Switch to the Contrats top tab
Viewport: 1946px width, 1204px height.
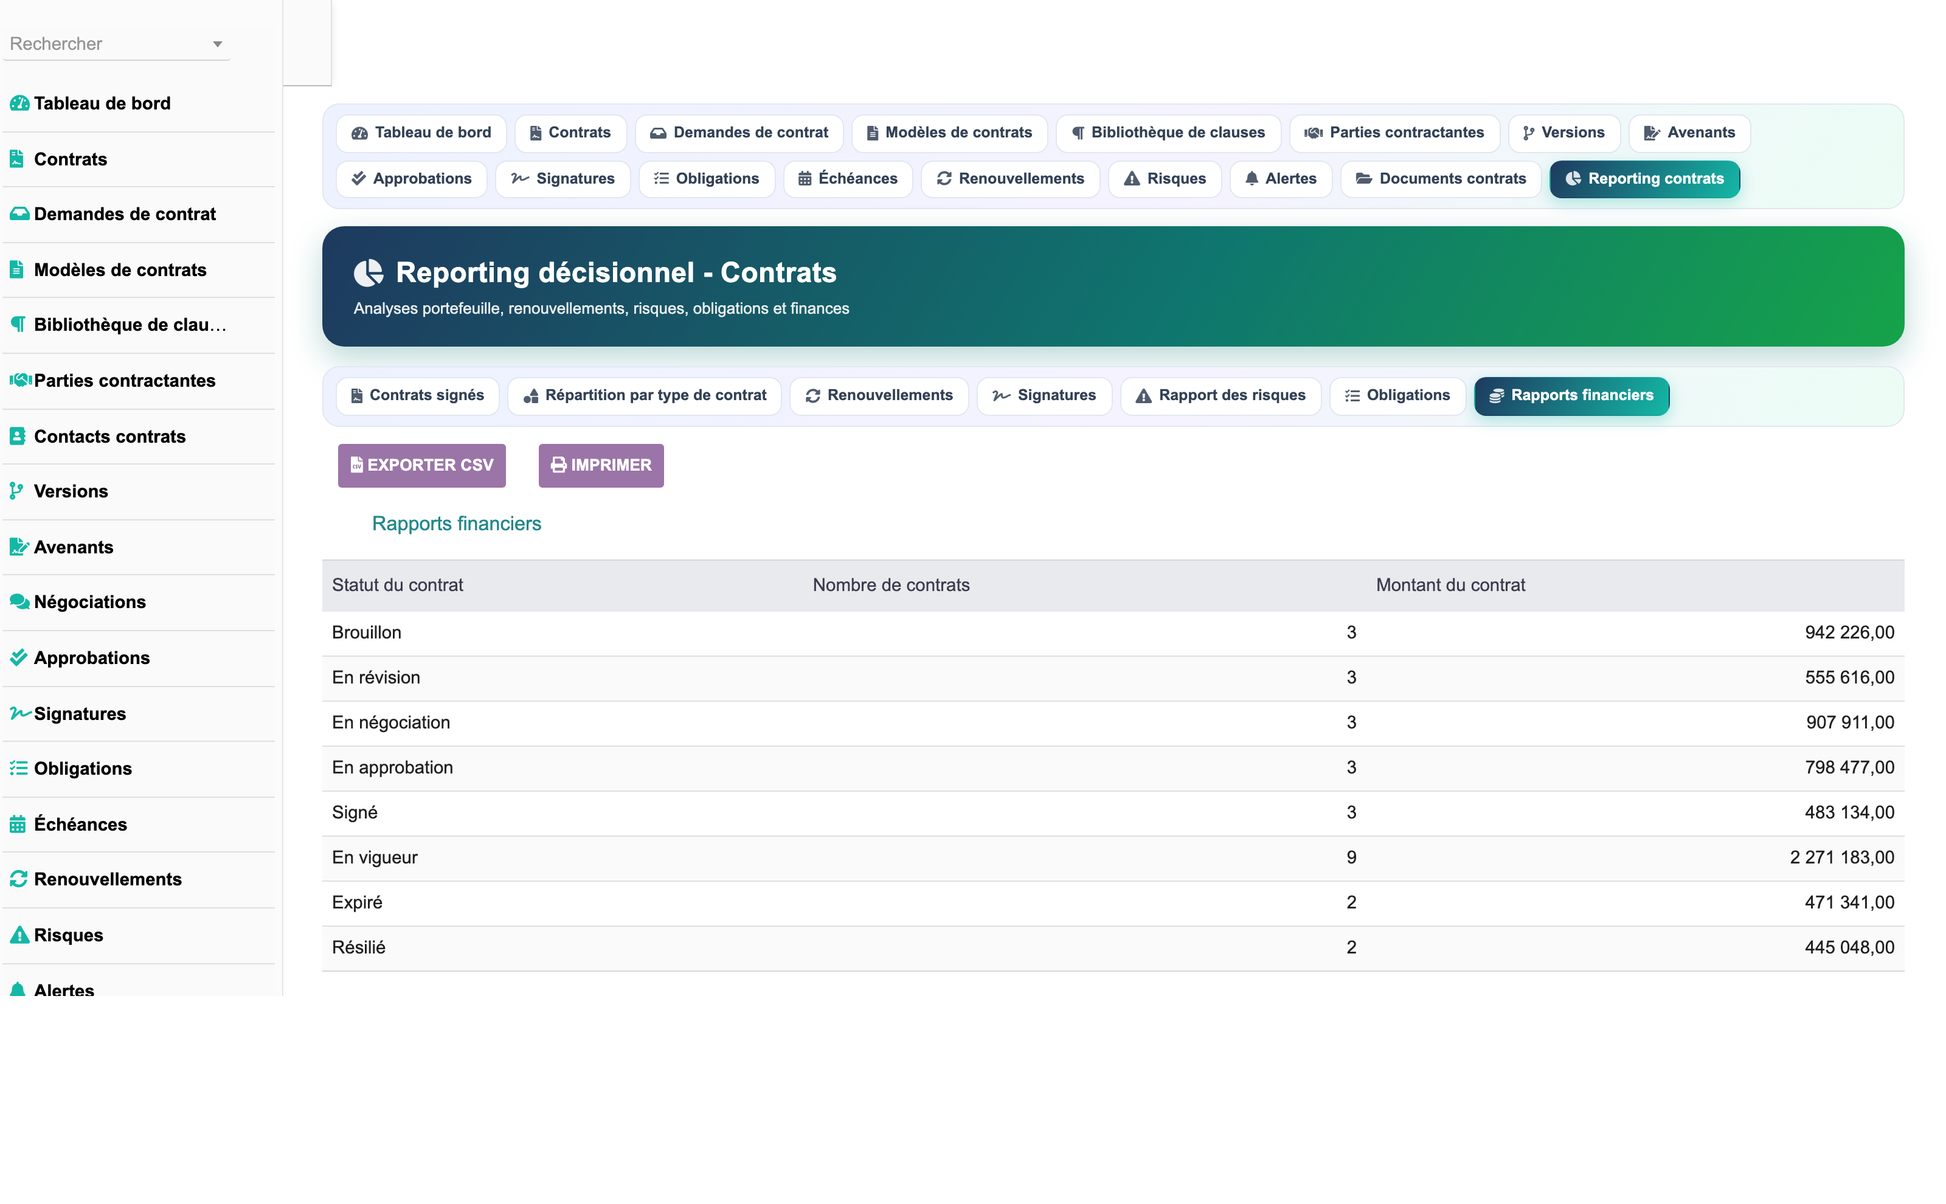570,133
